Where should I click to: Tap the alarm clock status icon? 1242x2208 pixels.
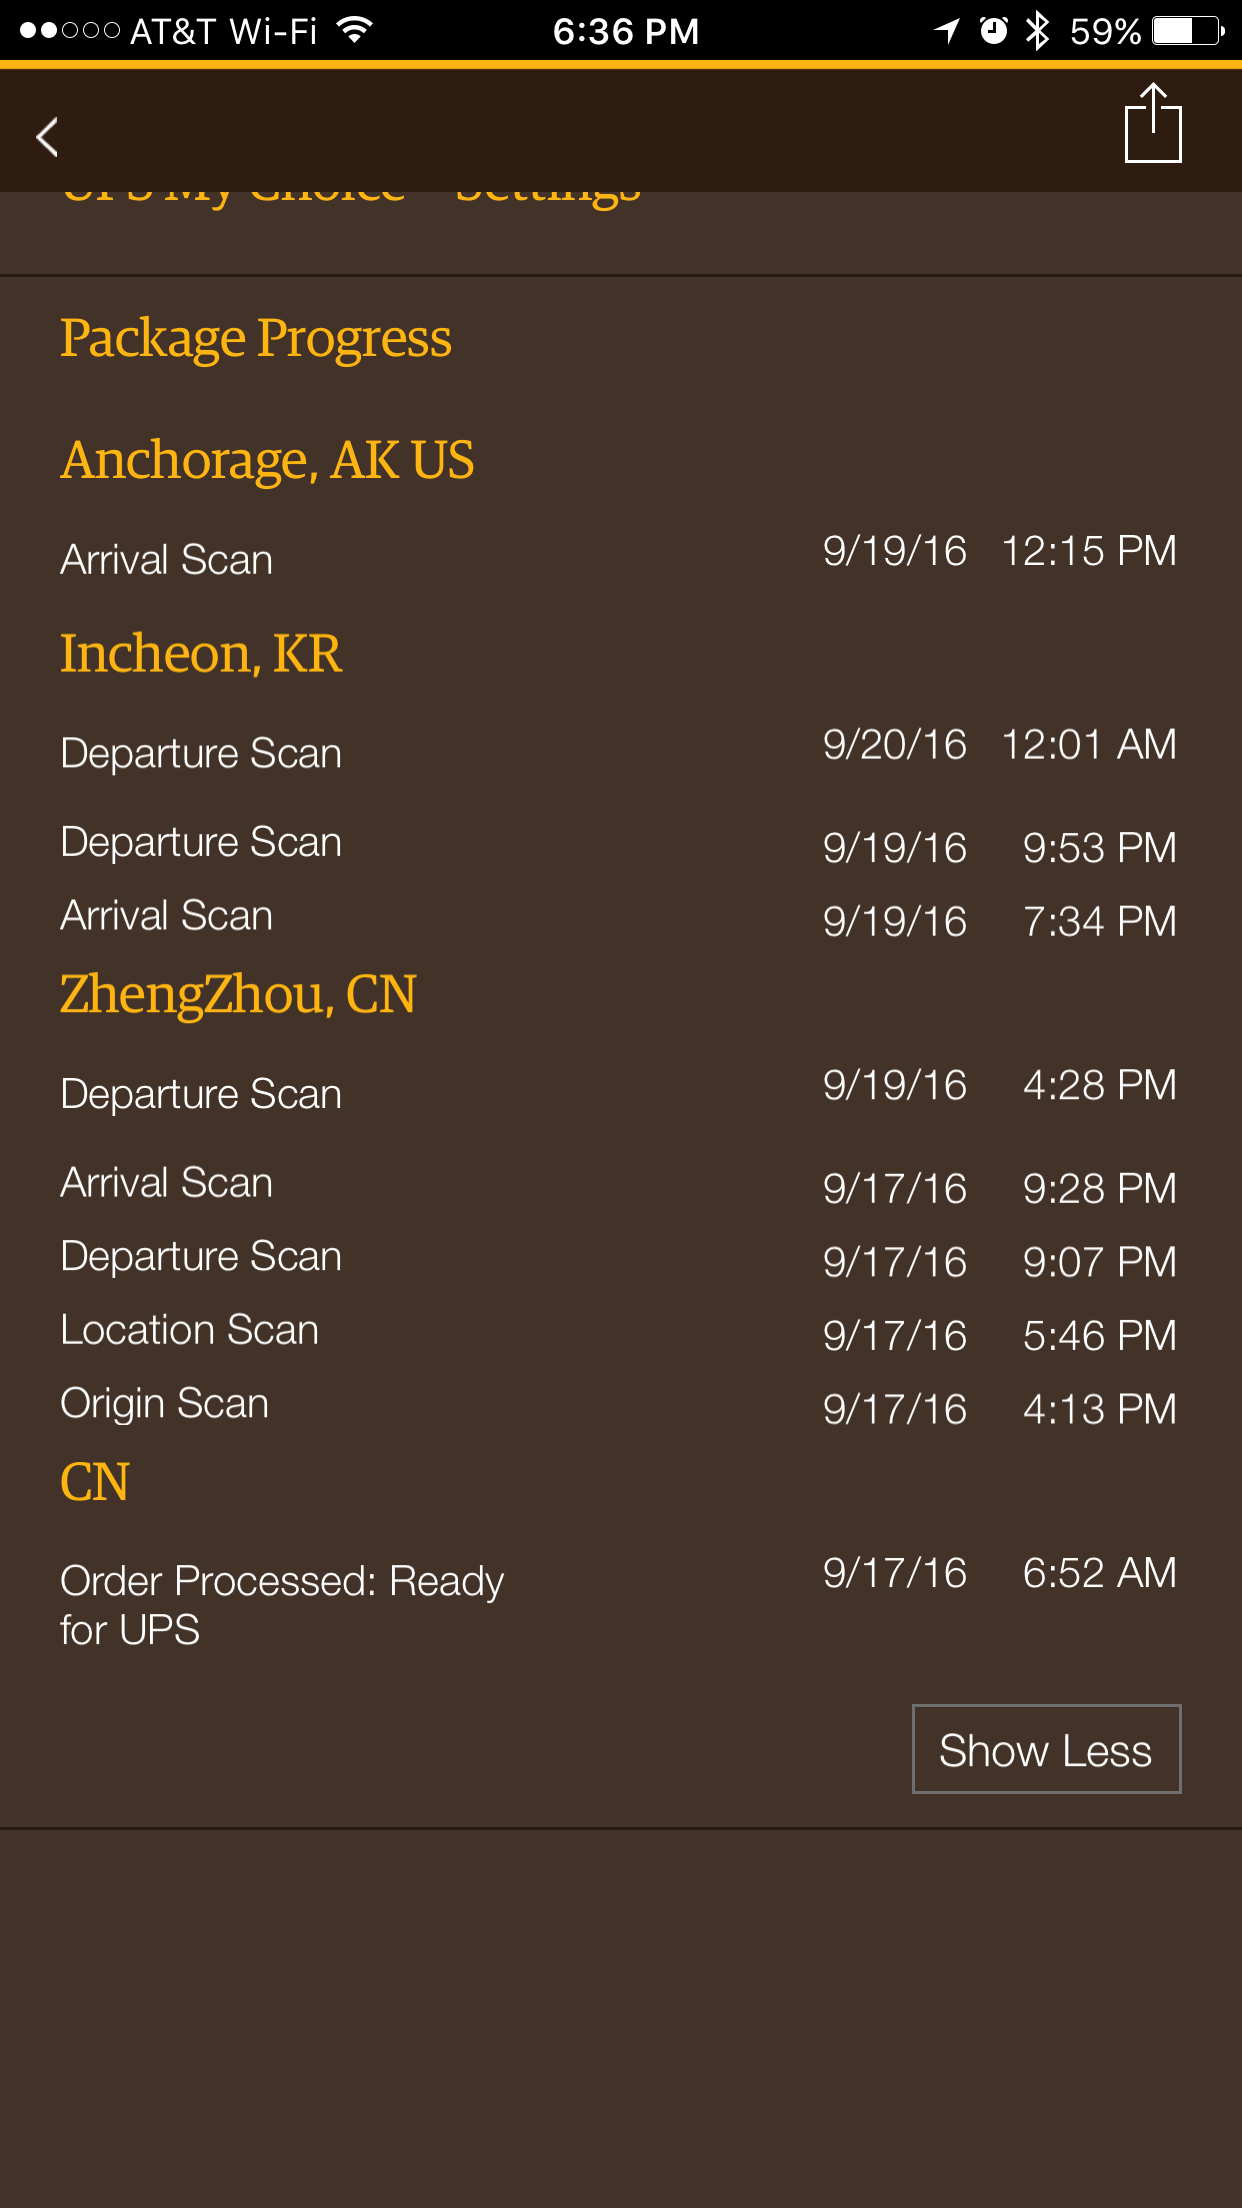(x=993, y=31)
